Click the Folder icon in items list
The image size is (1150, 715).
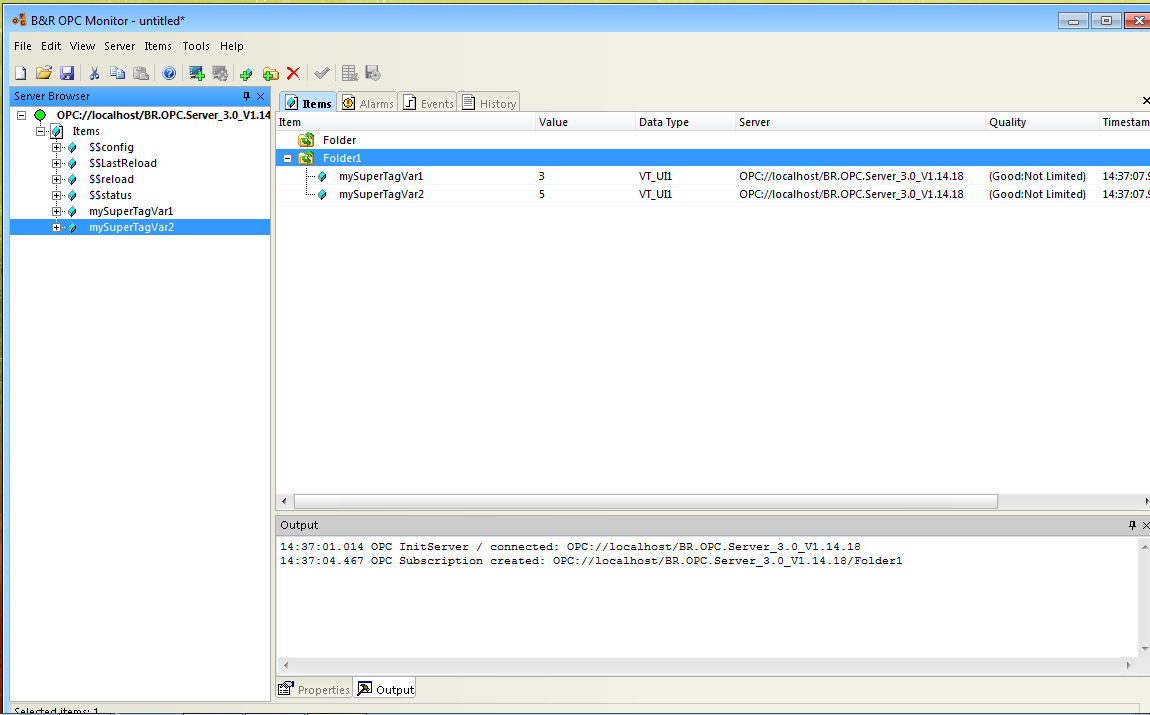306,140
